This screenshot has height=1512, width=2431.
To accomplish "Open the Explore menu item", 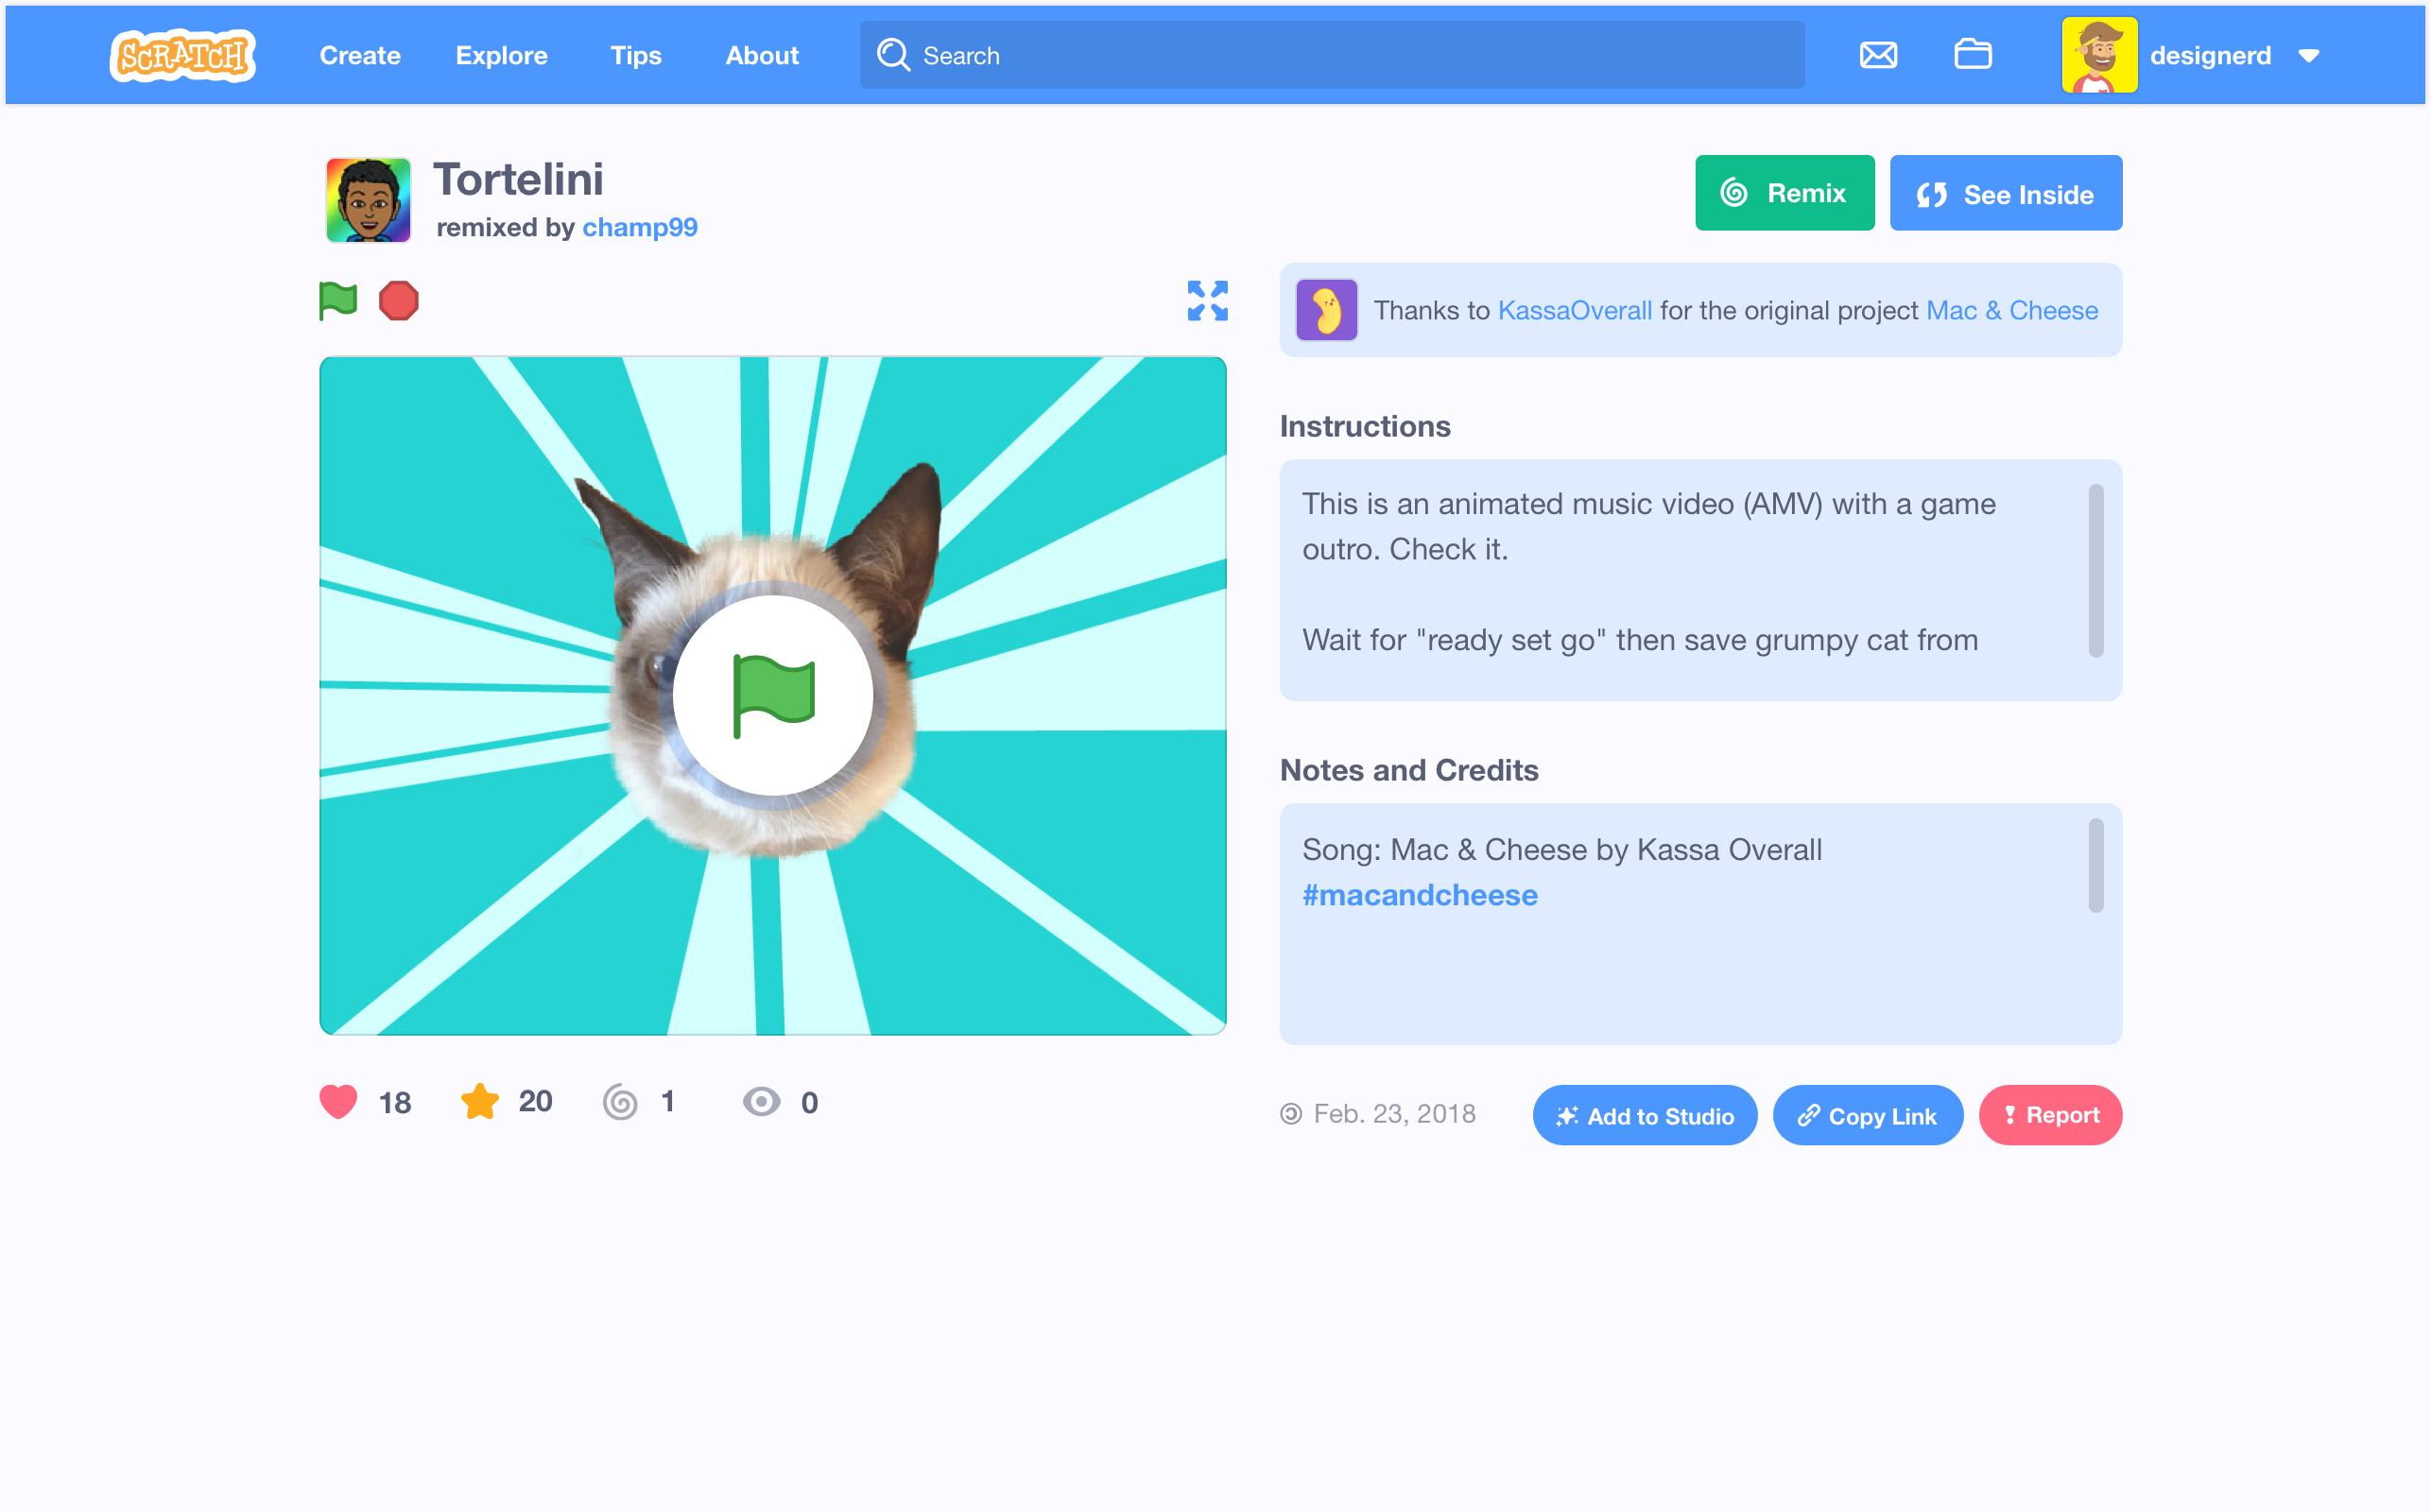I will coord(501,56).
